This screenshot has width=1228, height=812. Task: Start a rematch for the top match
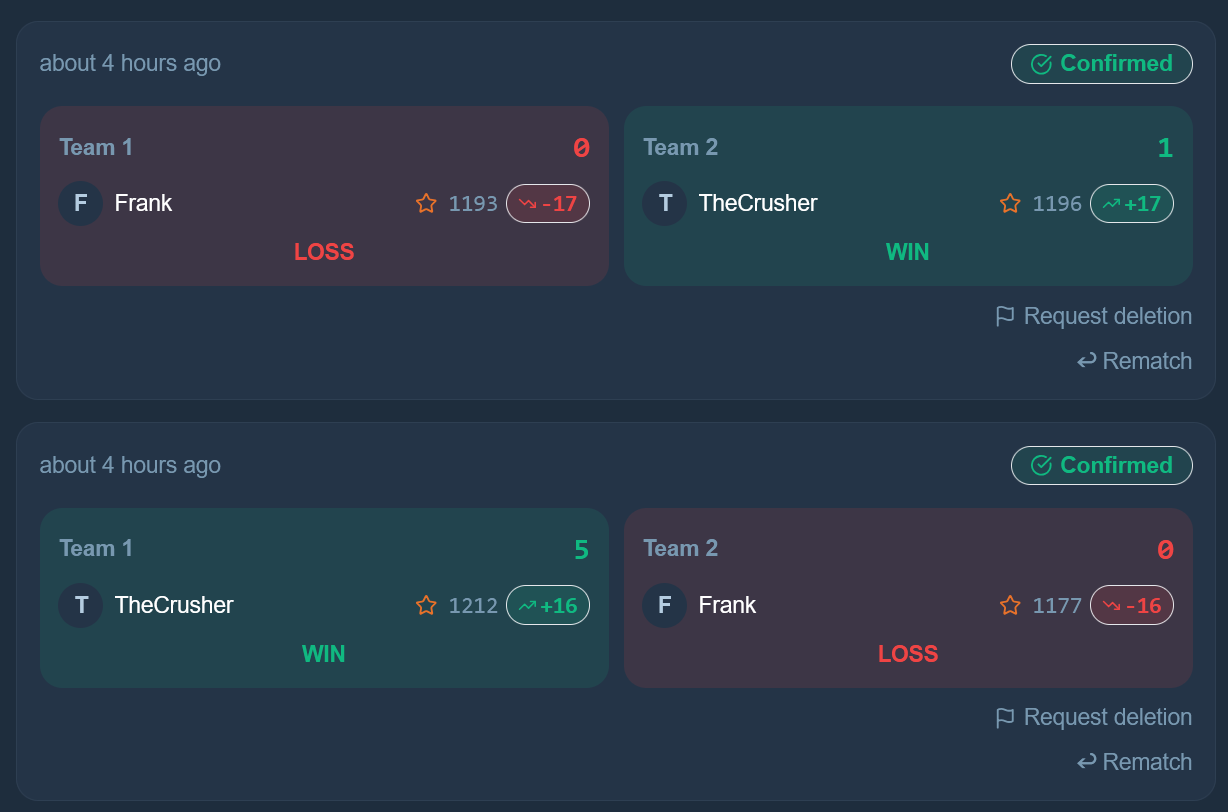1134,361
